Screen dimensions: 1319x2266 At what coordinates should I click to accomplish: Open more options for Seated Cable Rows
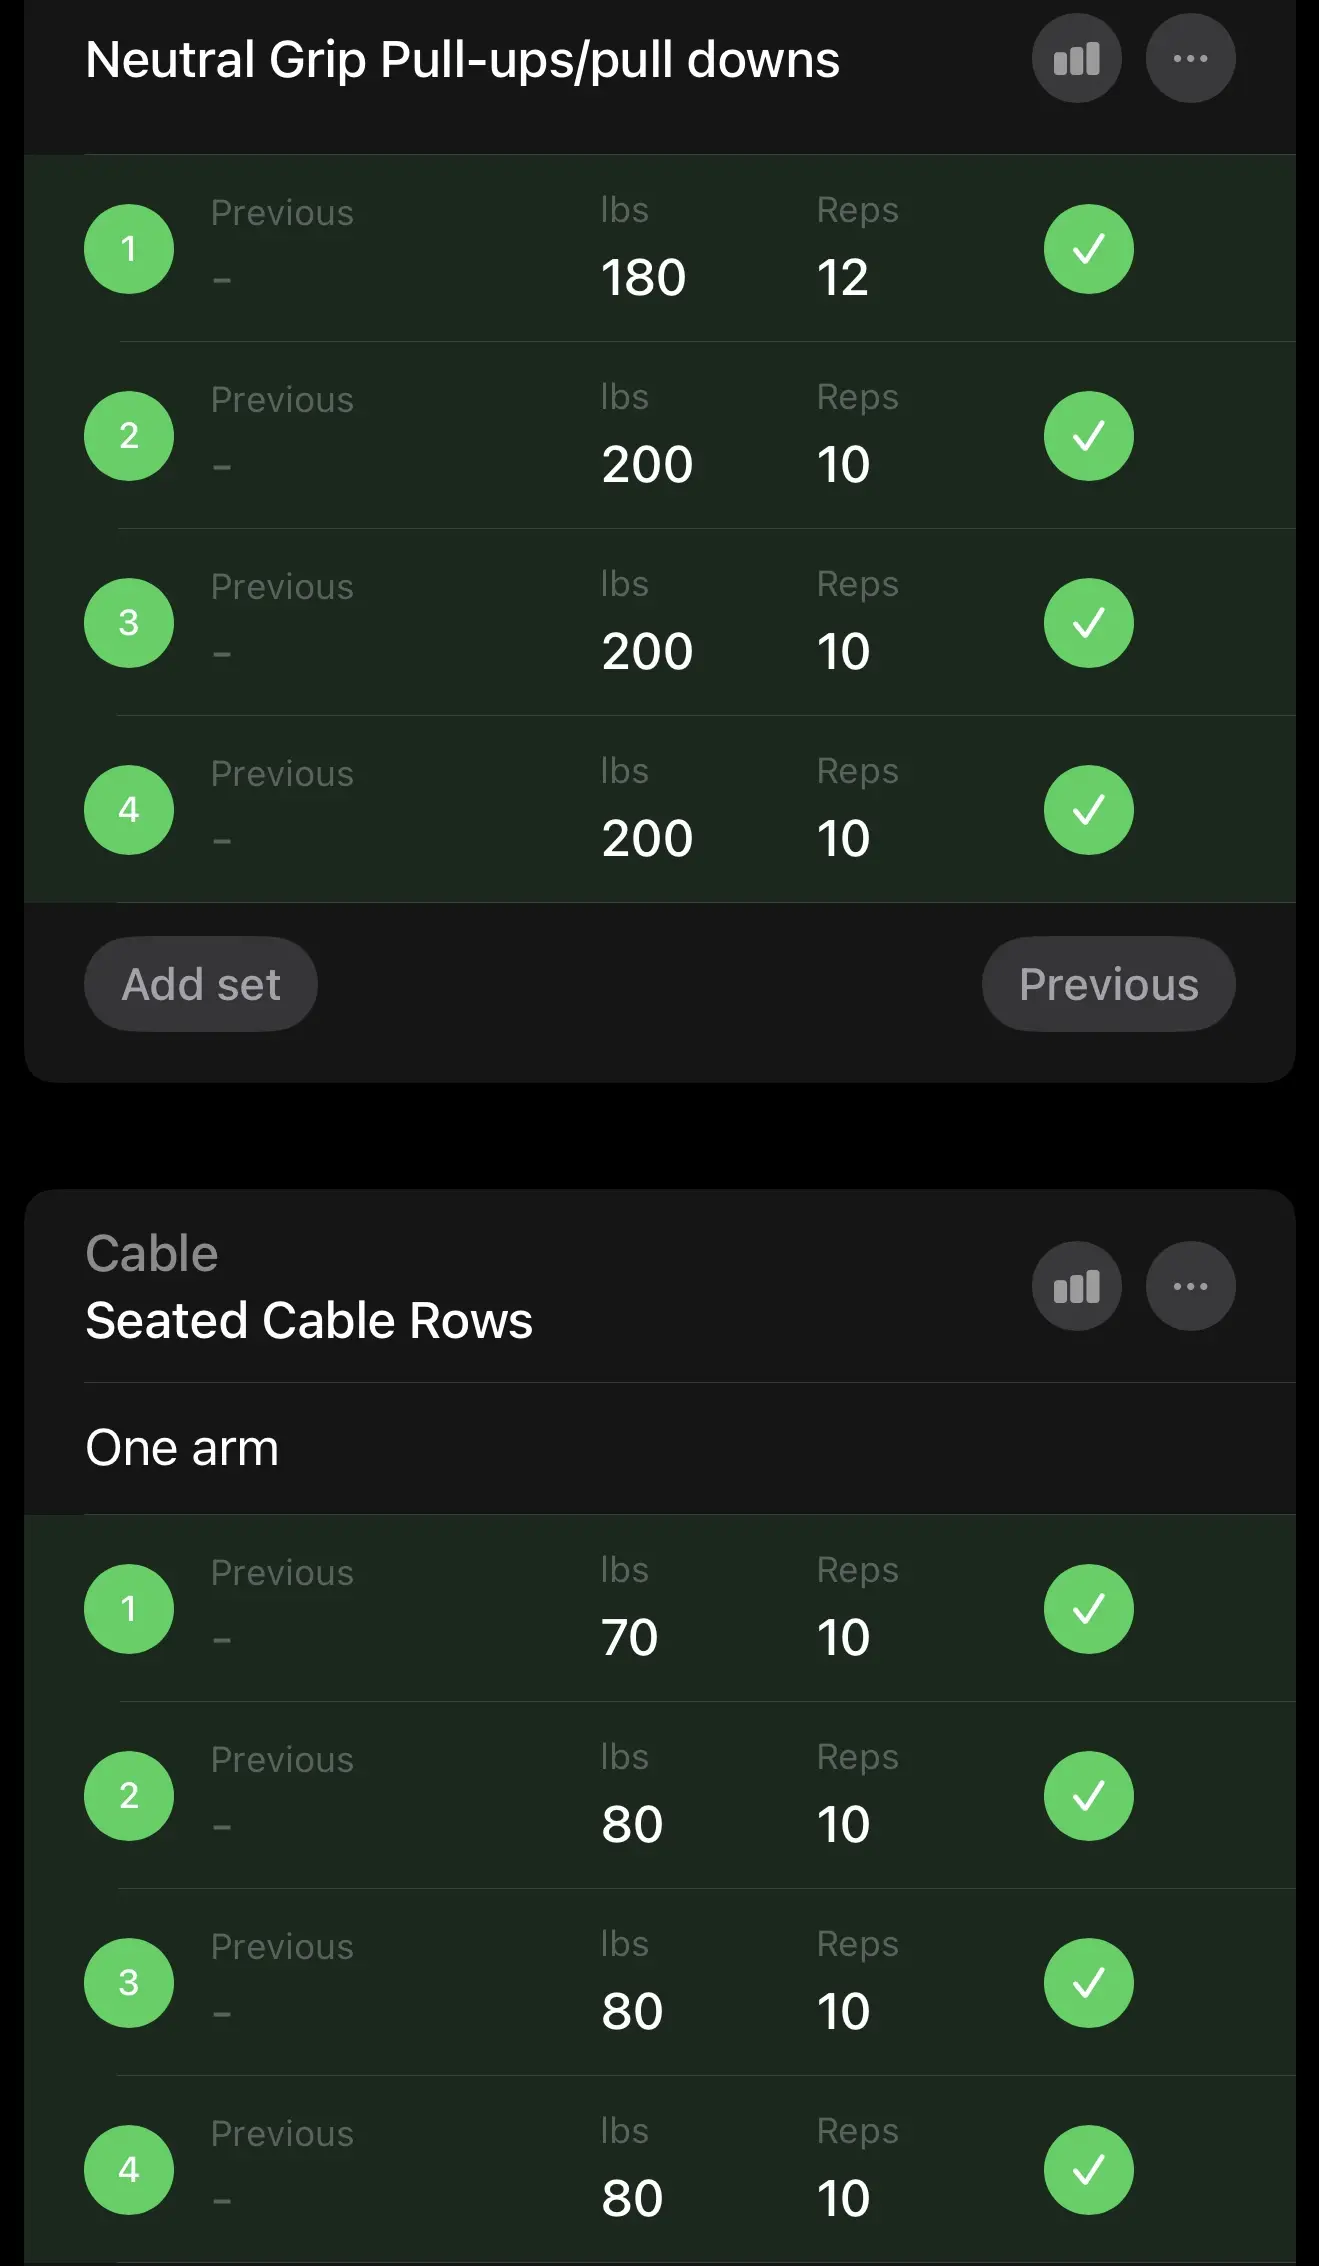click(1190, 1286)
